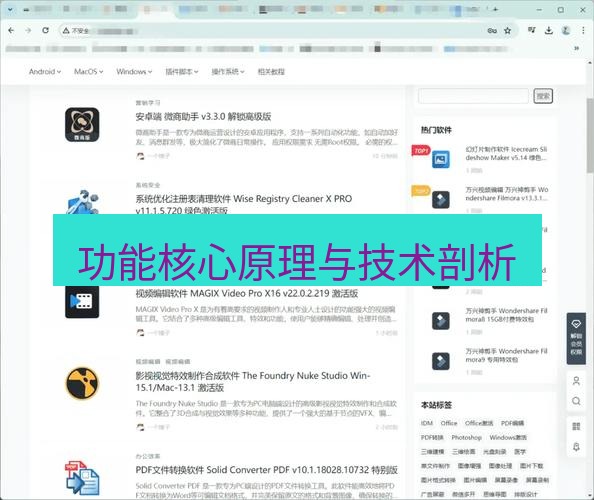Click the page vertical scrollbar thumb
The height and width of the screenshot is (500, 594).
(590, 135)
